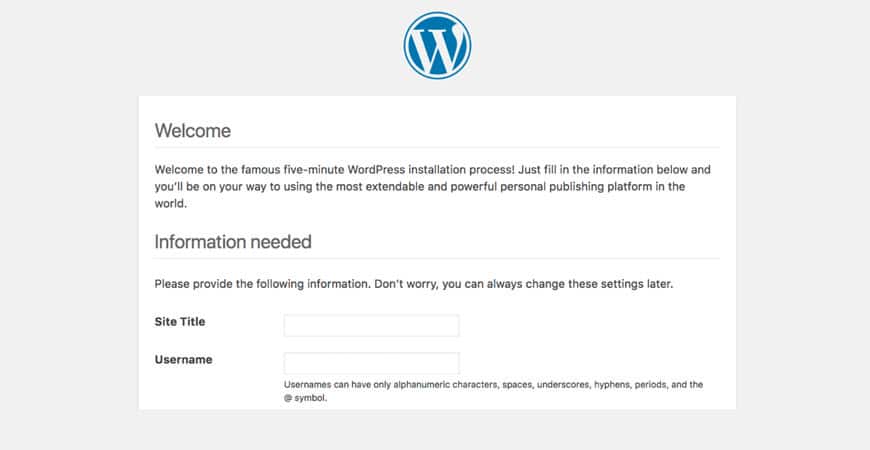Click the Information needed heading

[233, 242]
